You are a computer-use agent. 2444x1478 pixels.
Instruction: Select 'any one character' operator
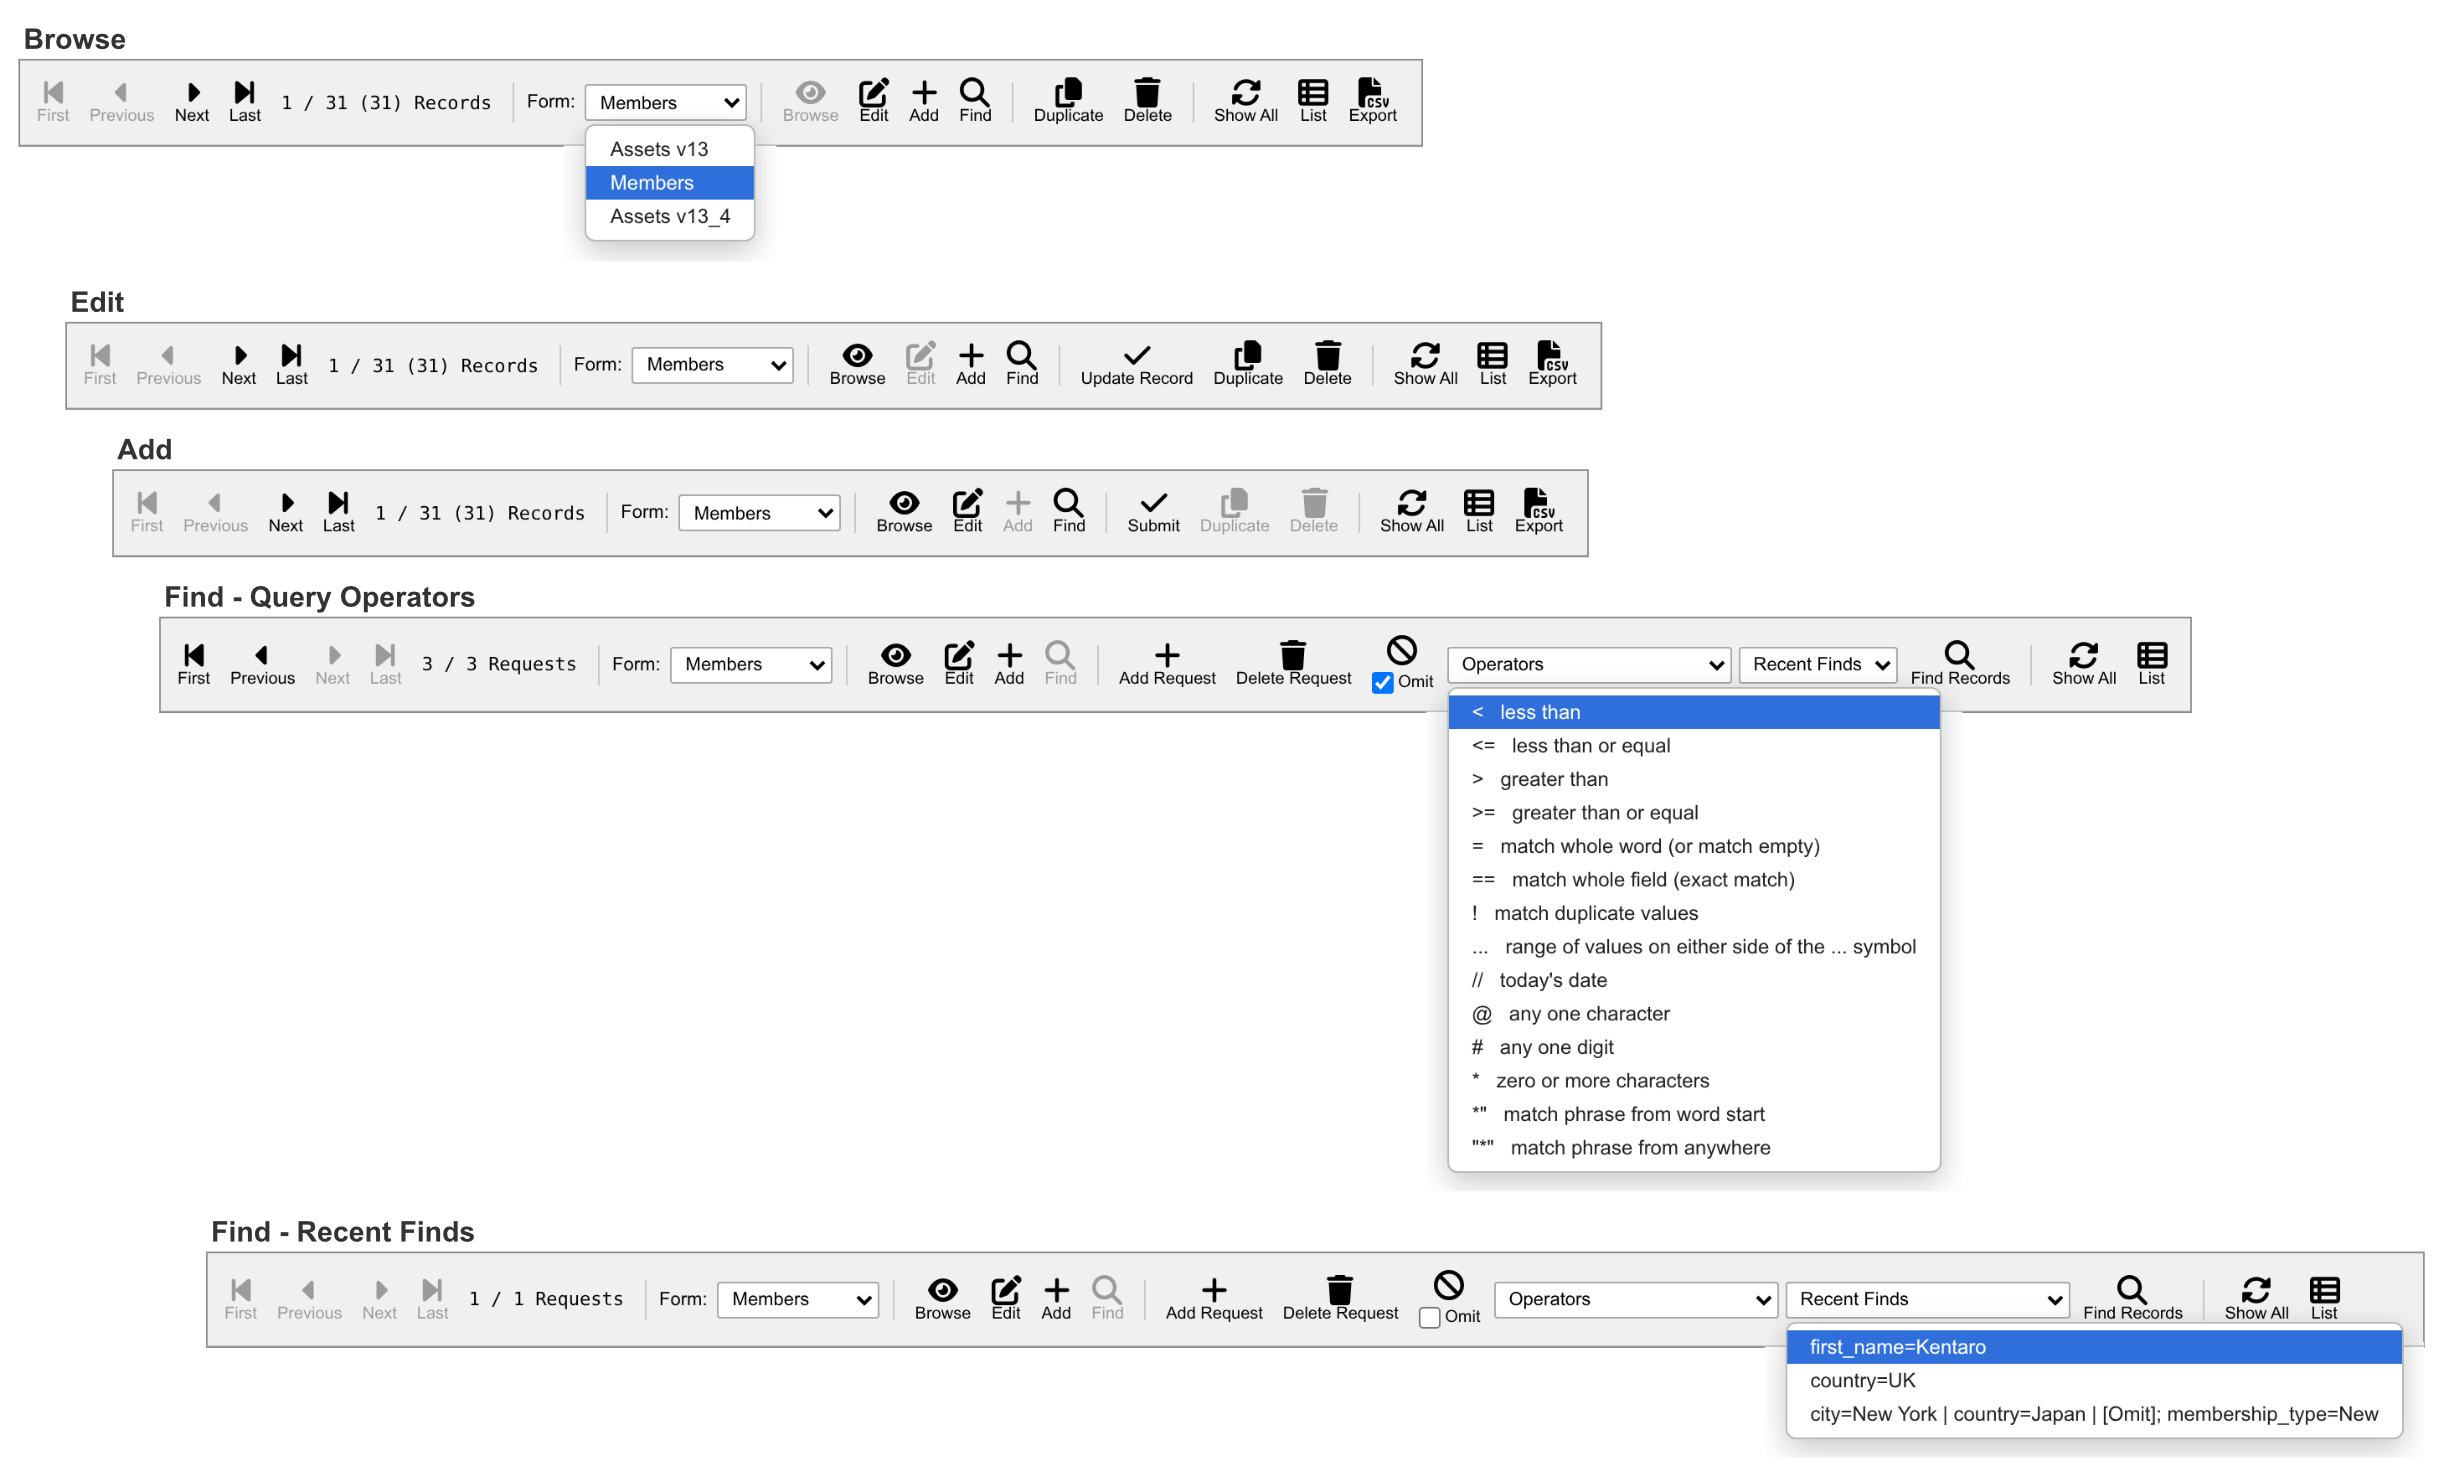(x=1693, y=1014)
